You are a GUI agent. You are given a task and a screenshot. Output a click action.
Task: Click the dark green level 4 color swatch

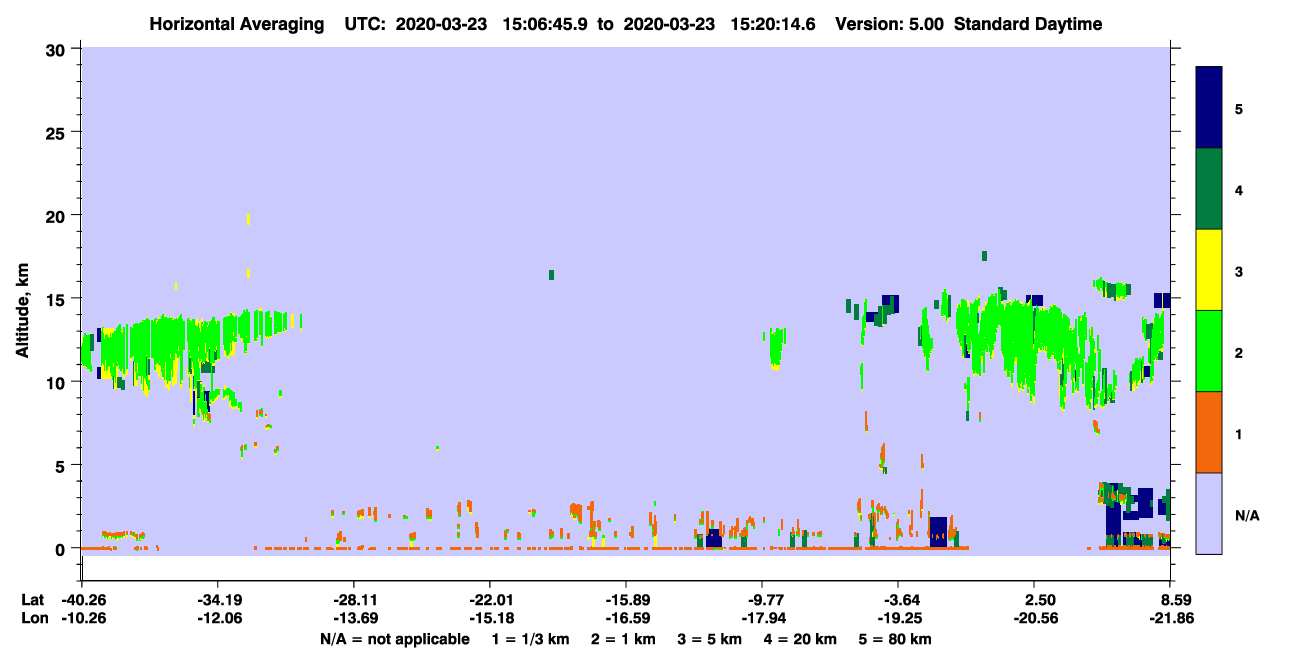click(1209, 189)
